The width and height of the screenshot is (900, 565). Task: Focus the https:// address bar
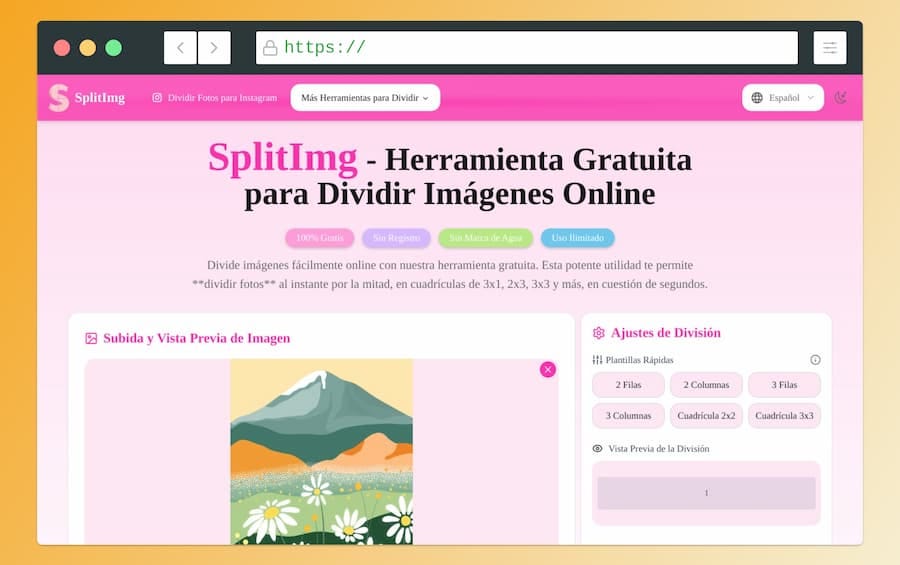[526, 48]
